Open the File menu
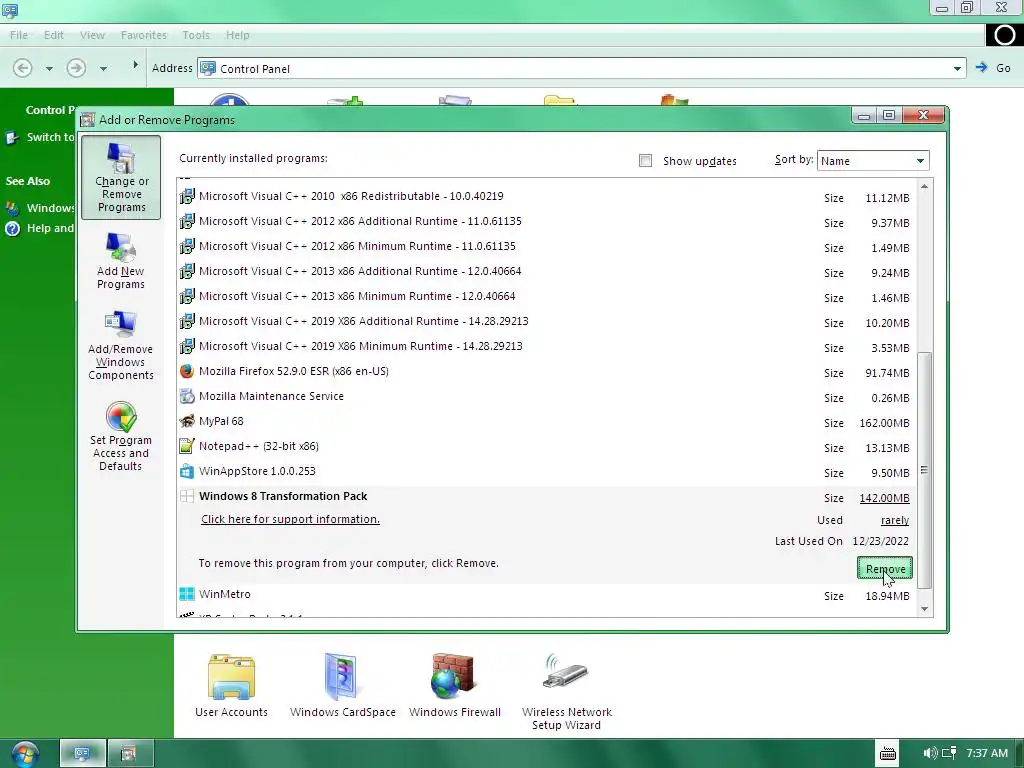This screenshot has width=1024, height=768. pyautogui.click(x=19, y=35)
